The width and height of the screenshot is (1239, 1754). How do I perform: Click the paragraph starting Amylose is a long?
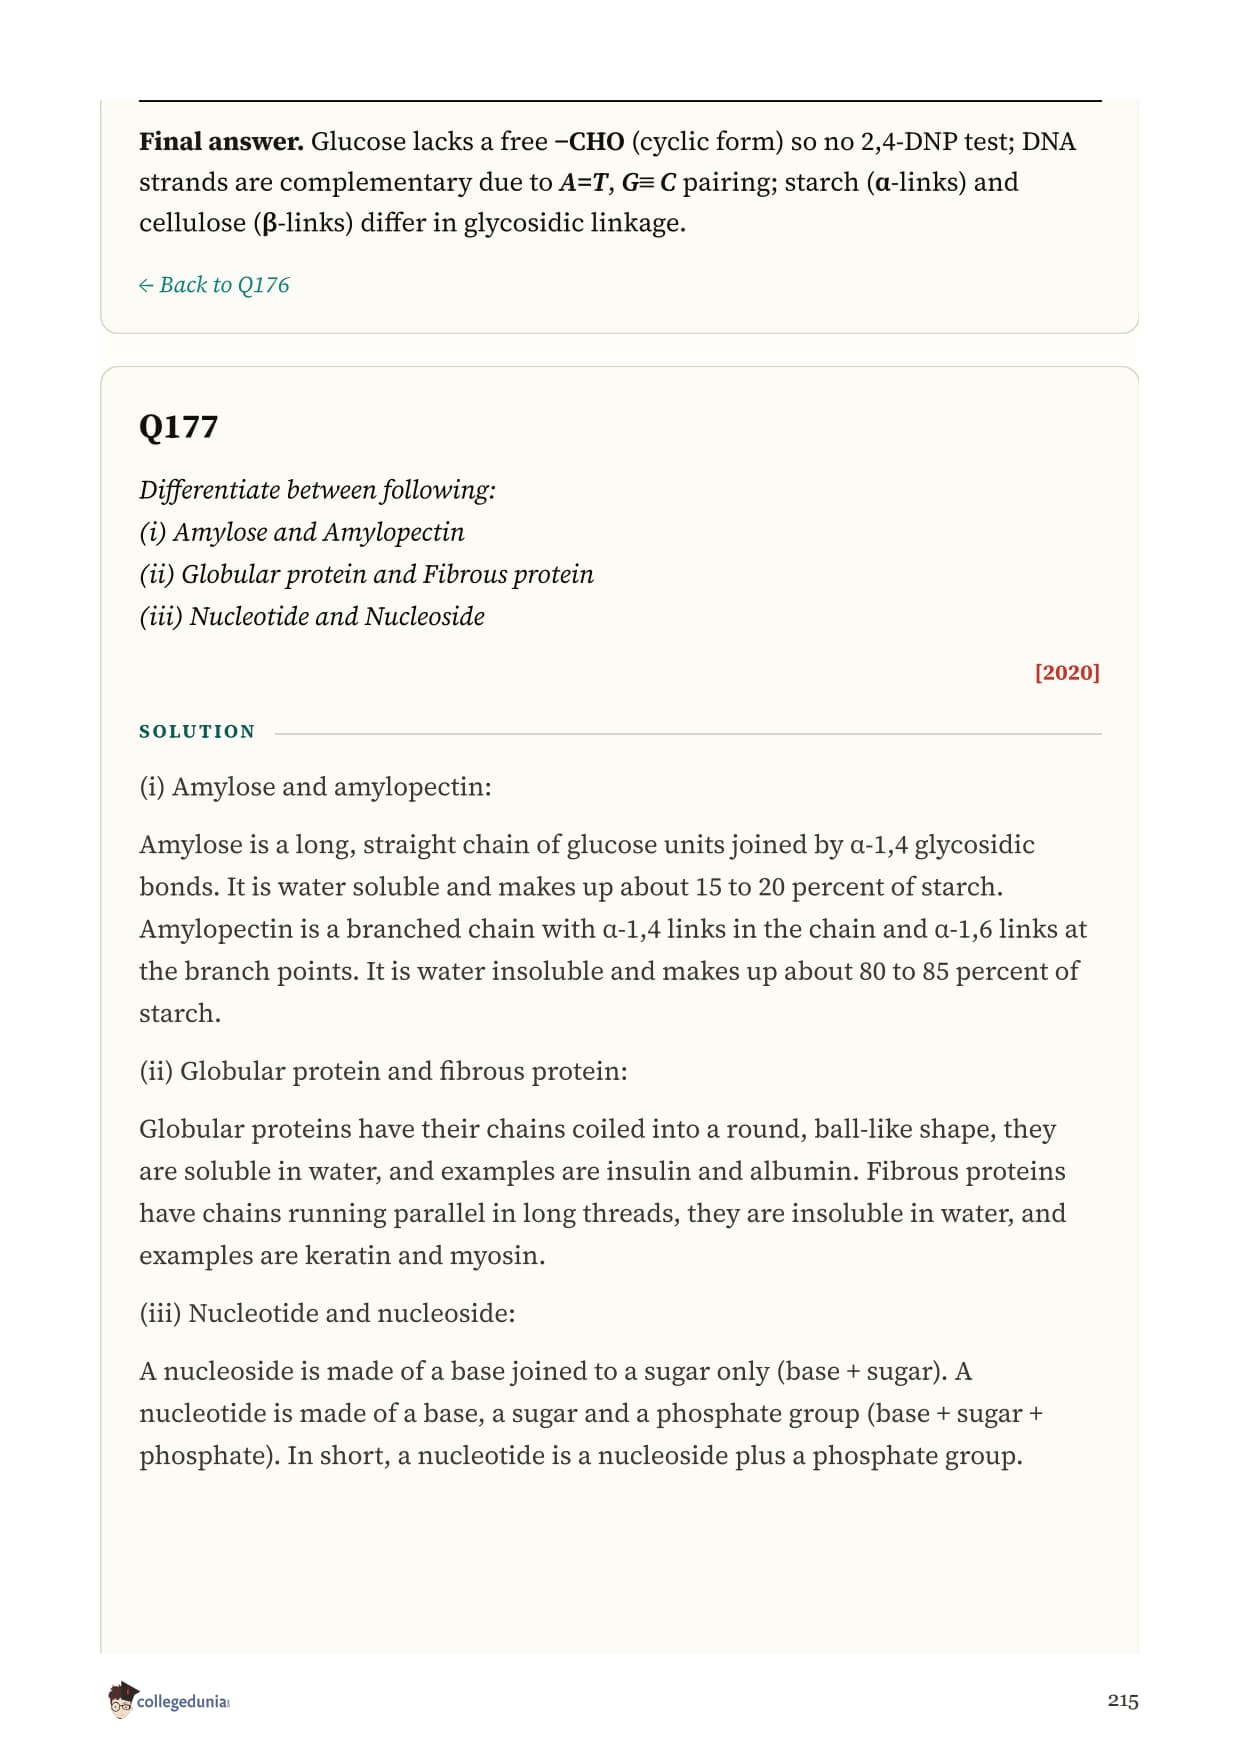[613, 929]
